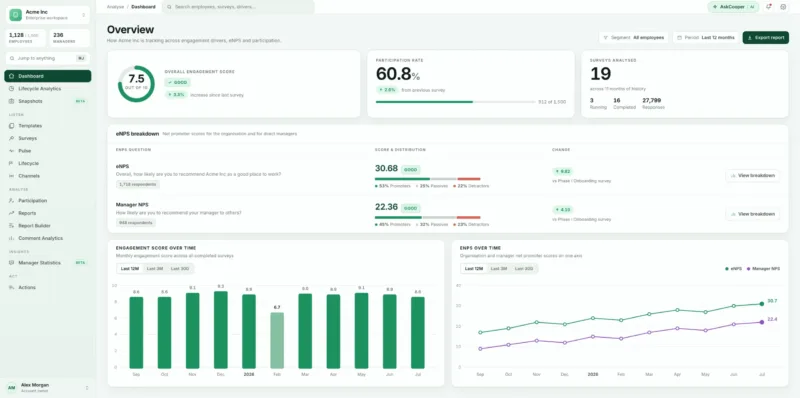Toggle the Manager NPS series in legend
The width and height of the screenshot is (800, 398).
pos(764,268)
